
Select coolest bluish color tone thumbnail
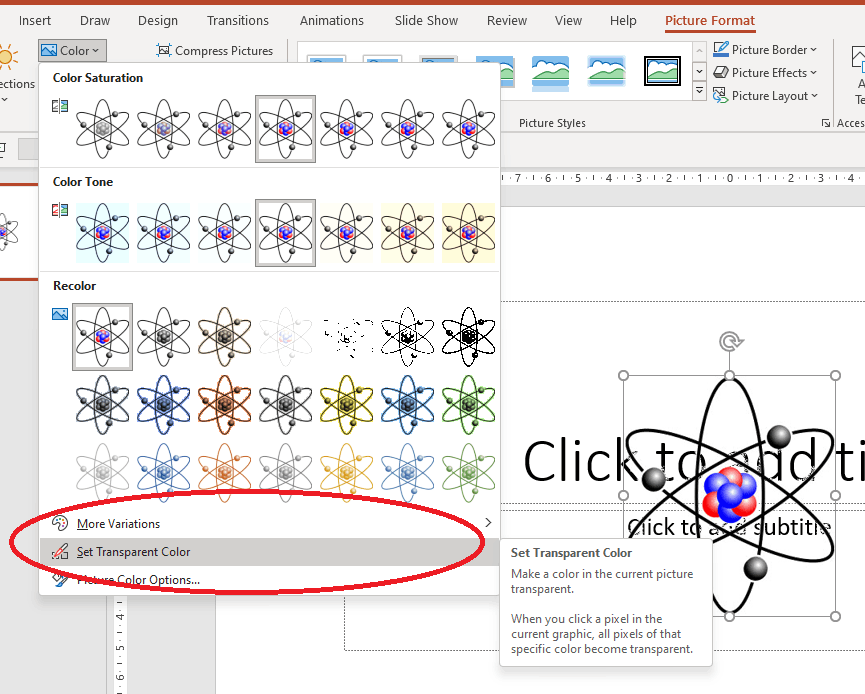pos(103,233)
